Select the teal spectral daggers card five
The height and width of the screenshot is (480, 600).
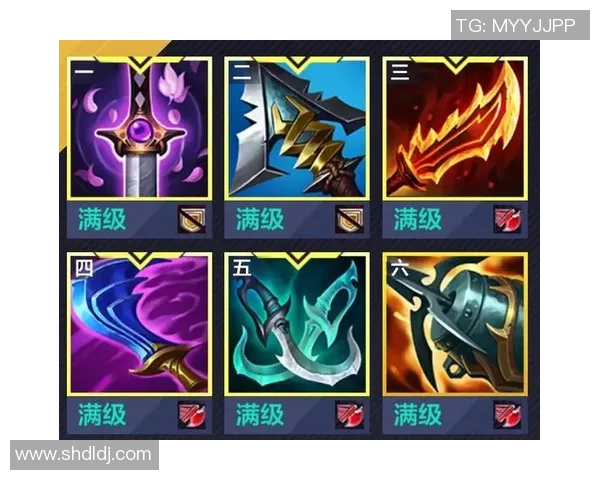(x=297, y=324)
